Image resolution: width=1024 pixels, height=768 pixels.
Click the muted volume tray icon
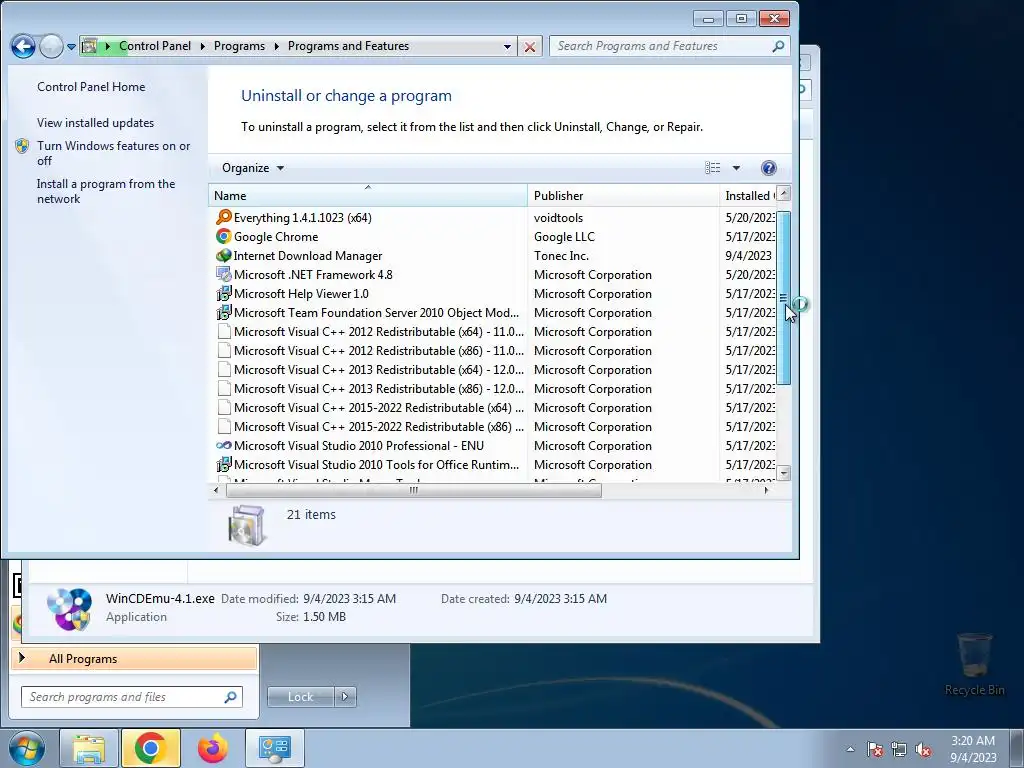pos(923,749)
